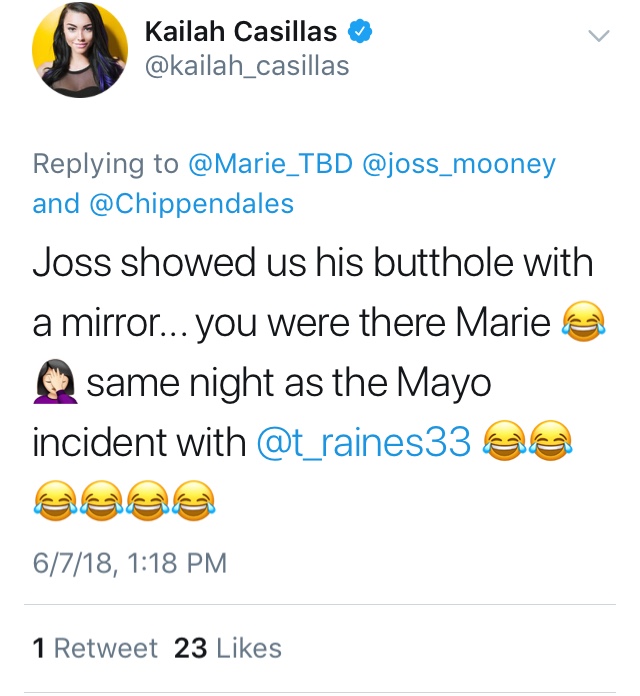Open the @Marie_TBD reply mention
Viewport: 640px width, 696px height.
pos(271,164)
